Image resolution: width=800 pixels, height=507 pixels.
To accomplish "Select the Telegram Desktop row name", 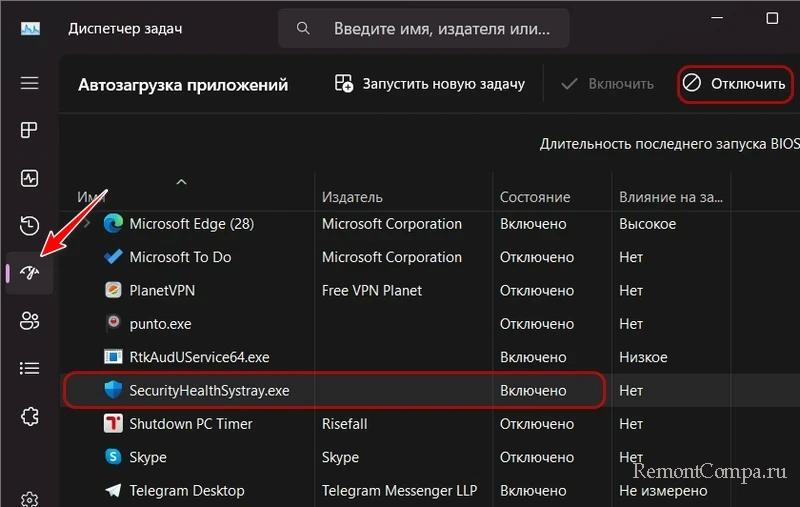I will 187,490.
